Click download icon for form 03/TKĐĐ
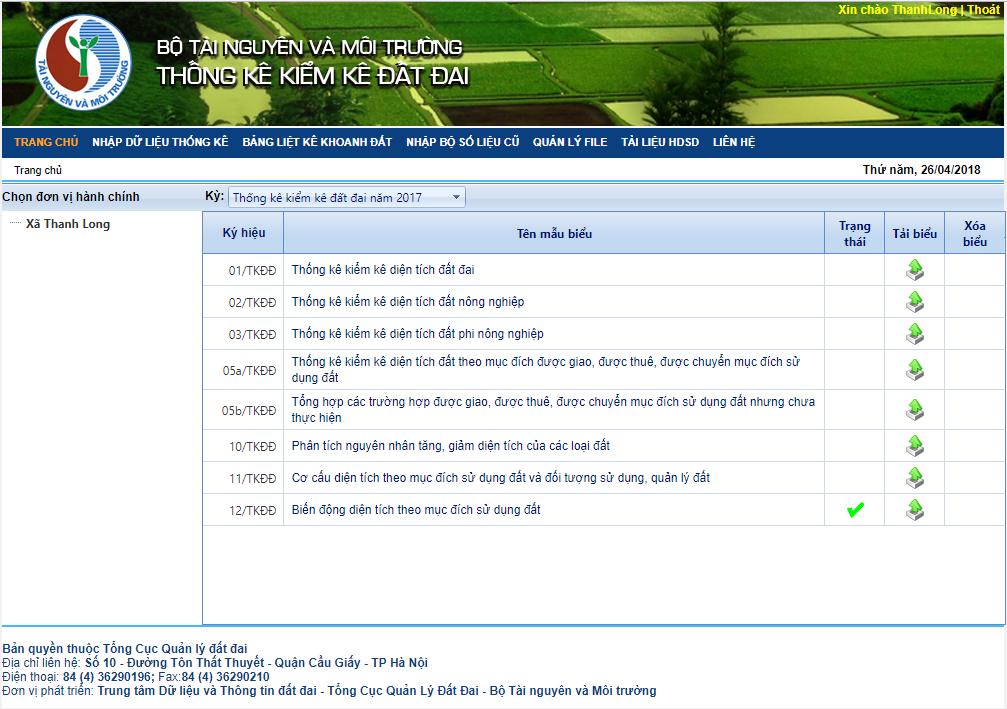The width and height of the screenshot is (1007, 709). tap(914, 333)
